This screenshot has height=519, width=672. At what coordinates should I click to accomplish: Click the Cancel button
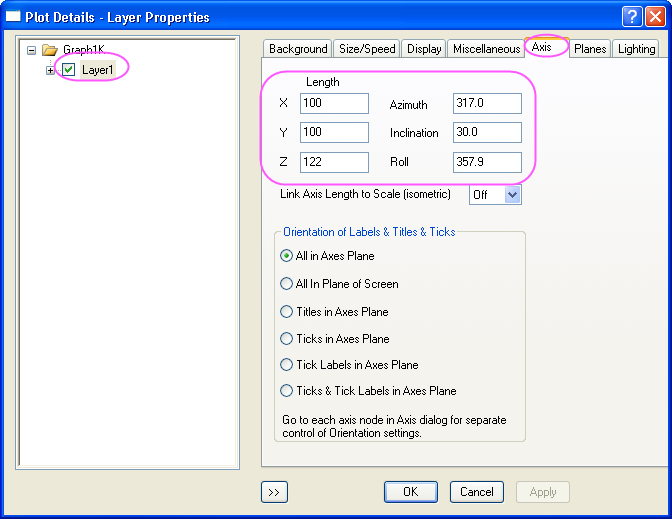click(477, 492)
